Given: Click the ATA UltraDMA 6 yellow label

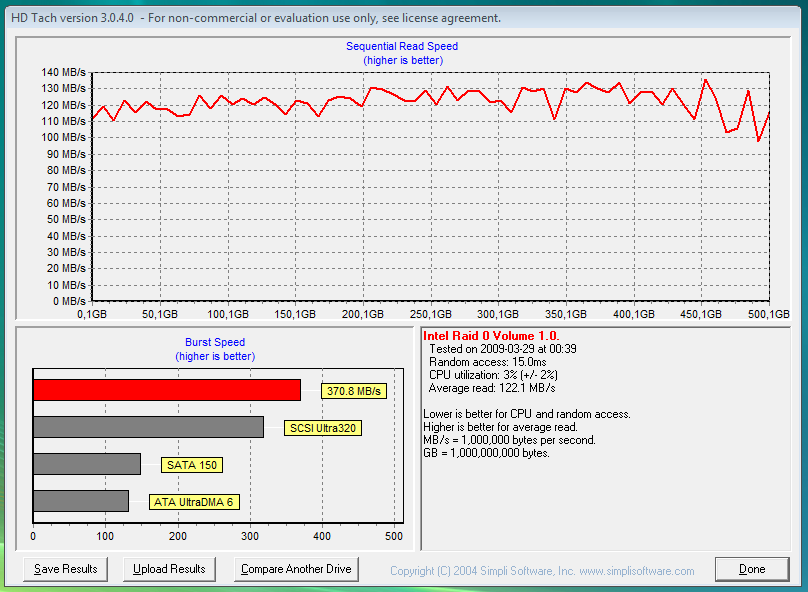Looking at the screenshot, I should (194, 502).
